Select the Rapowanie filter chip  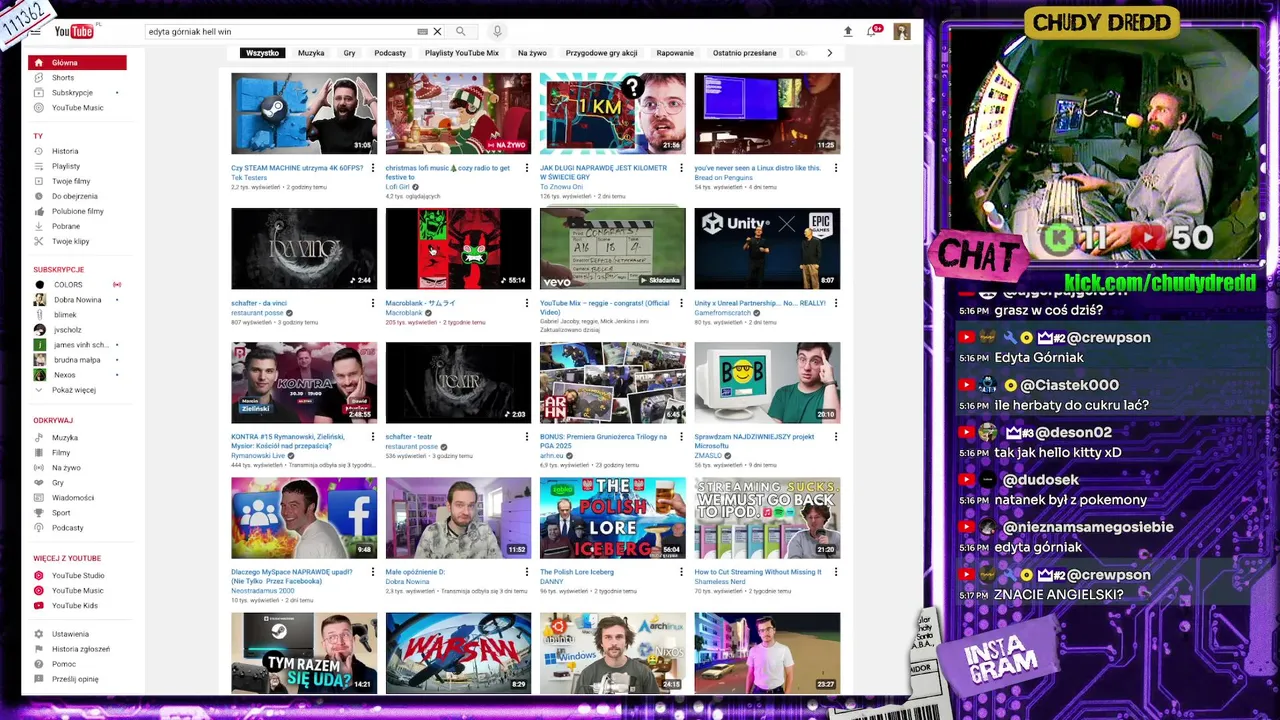point(675,53)
